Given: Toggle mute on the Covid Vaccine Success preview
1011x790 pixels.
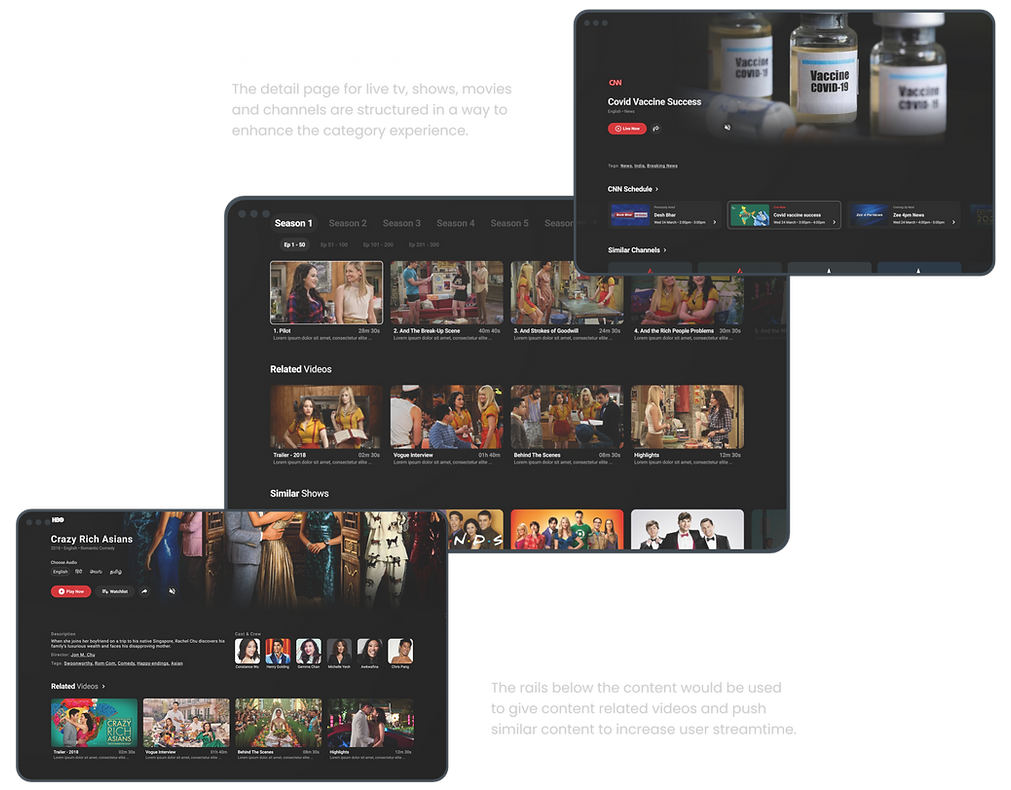Looking at the screenshot, I should 727,128.
